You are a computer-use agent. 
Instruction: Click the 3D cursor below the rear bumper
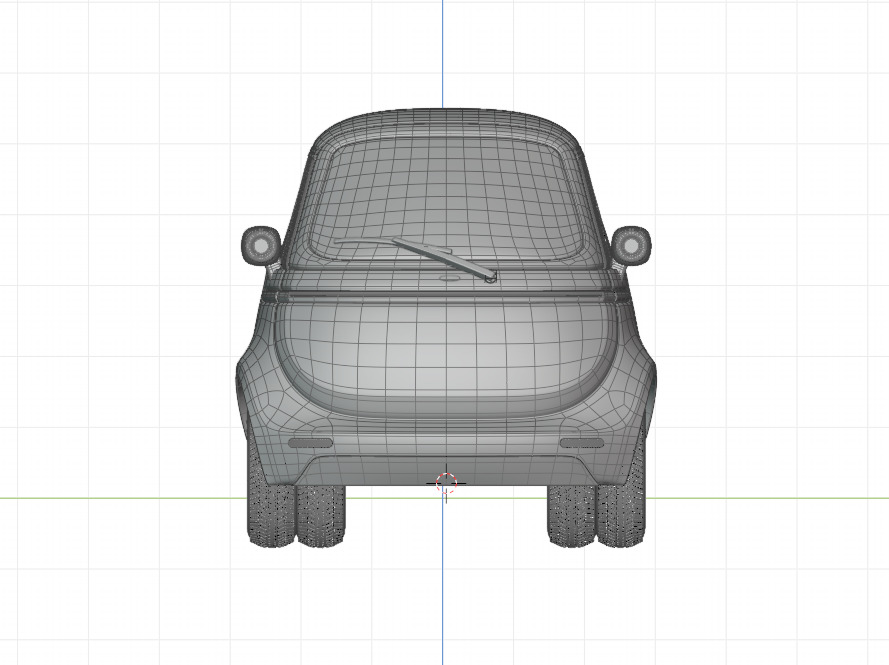pyautogui.click(x=446, y=483)
